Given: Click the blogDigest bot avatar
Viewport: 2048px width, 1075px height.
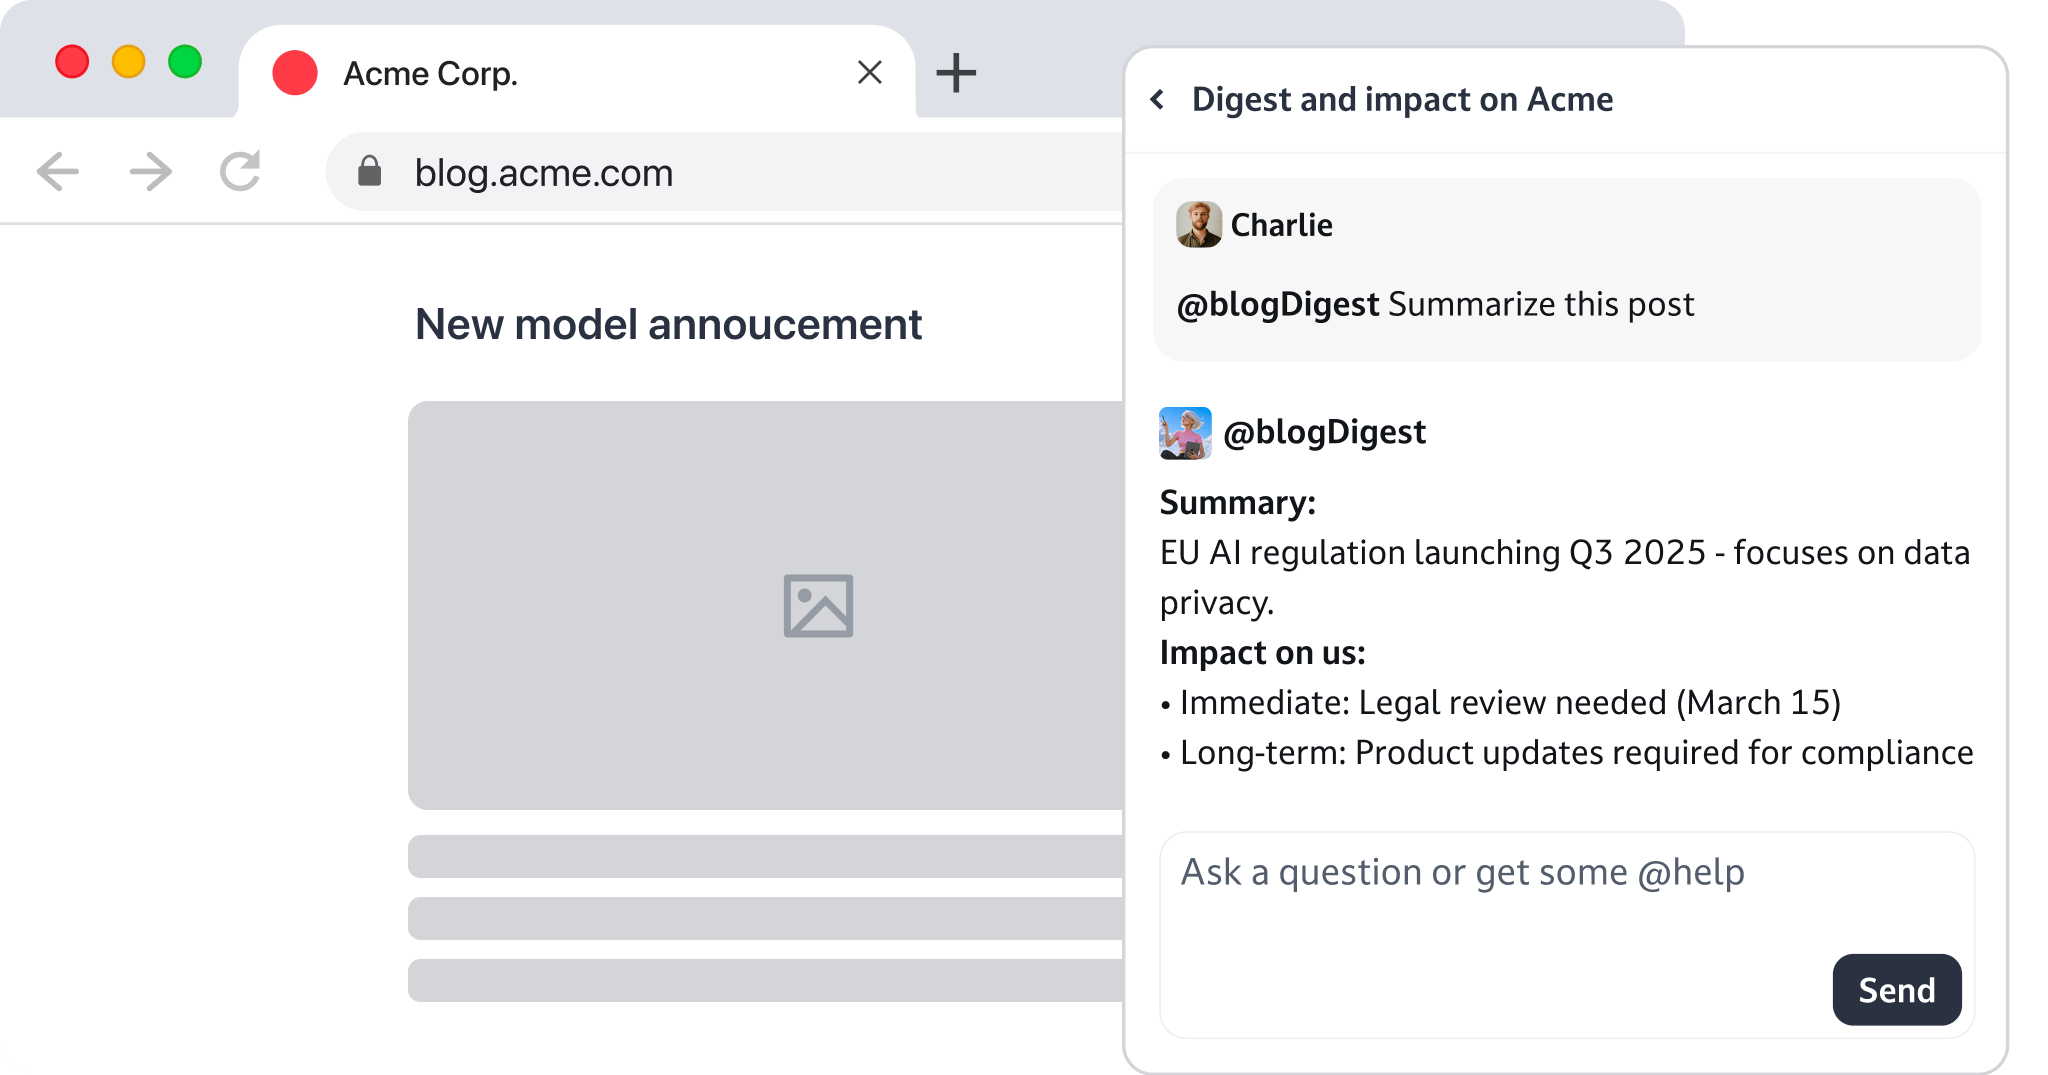Looking at the screenshot, I should pos(1185,432).
